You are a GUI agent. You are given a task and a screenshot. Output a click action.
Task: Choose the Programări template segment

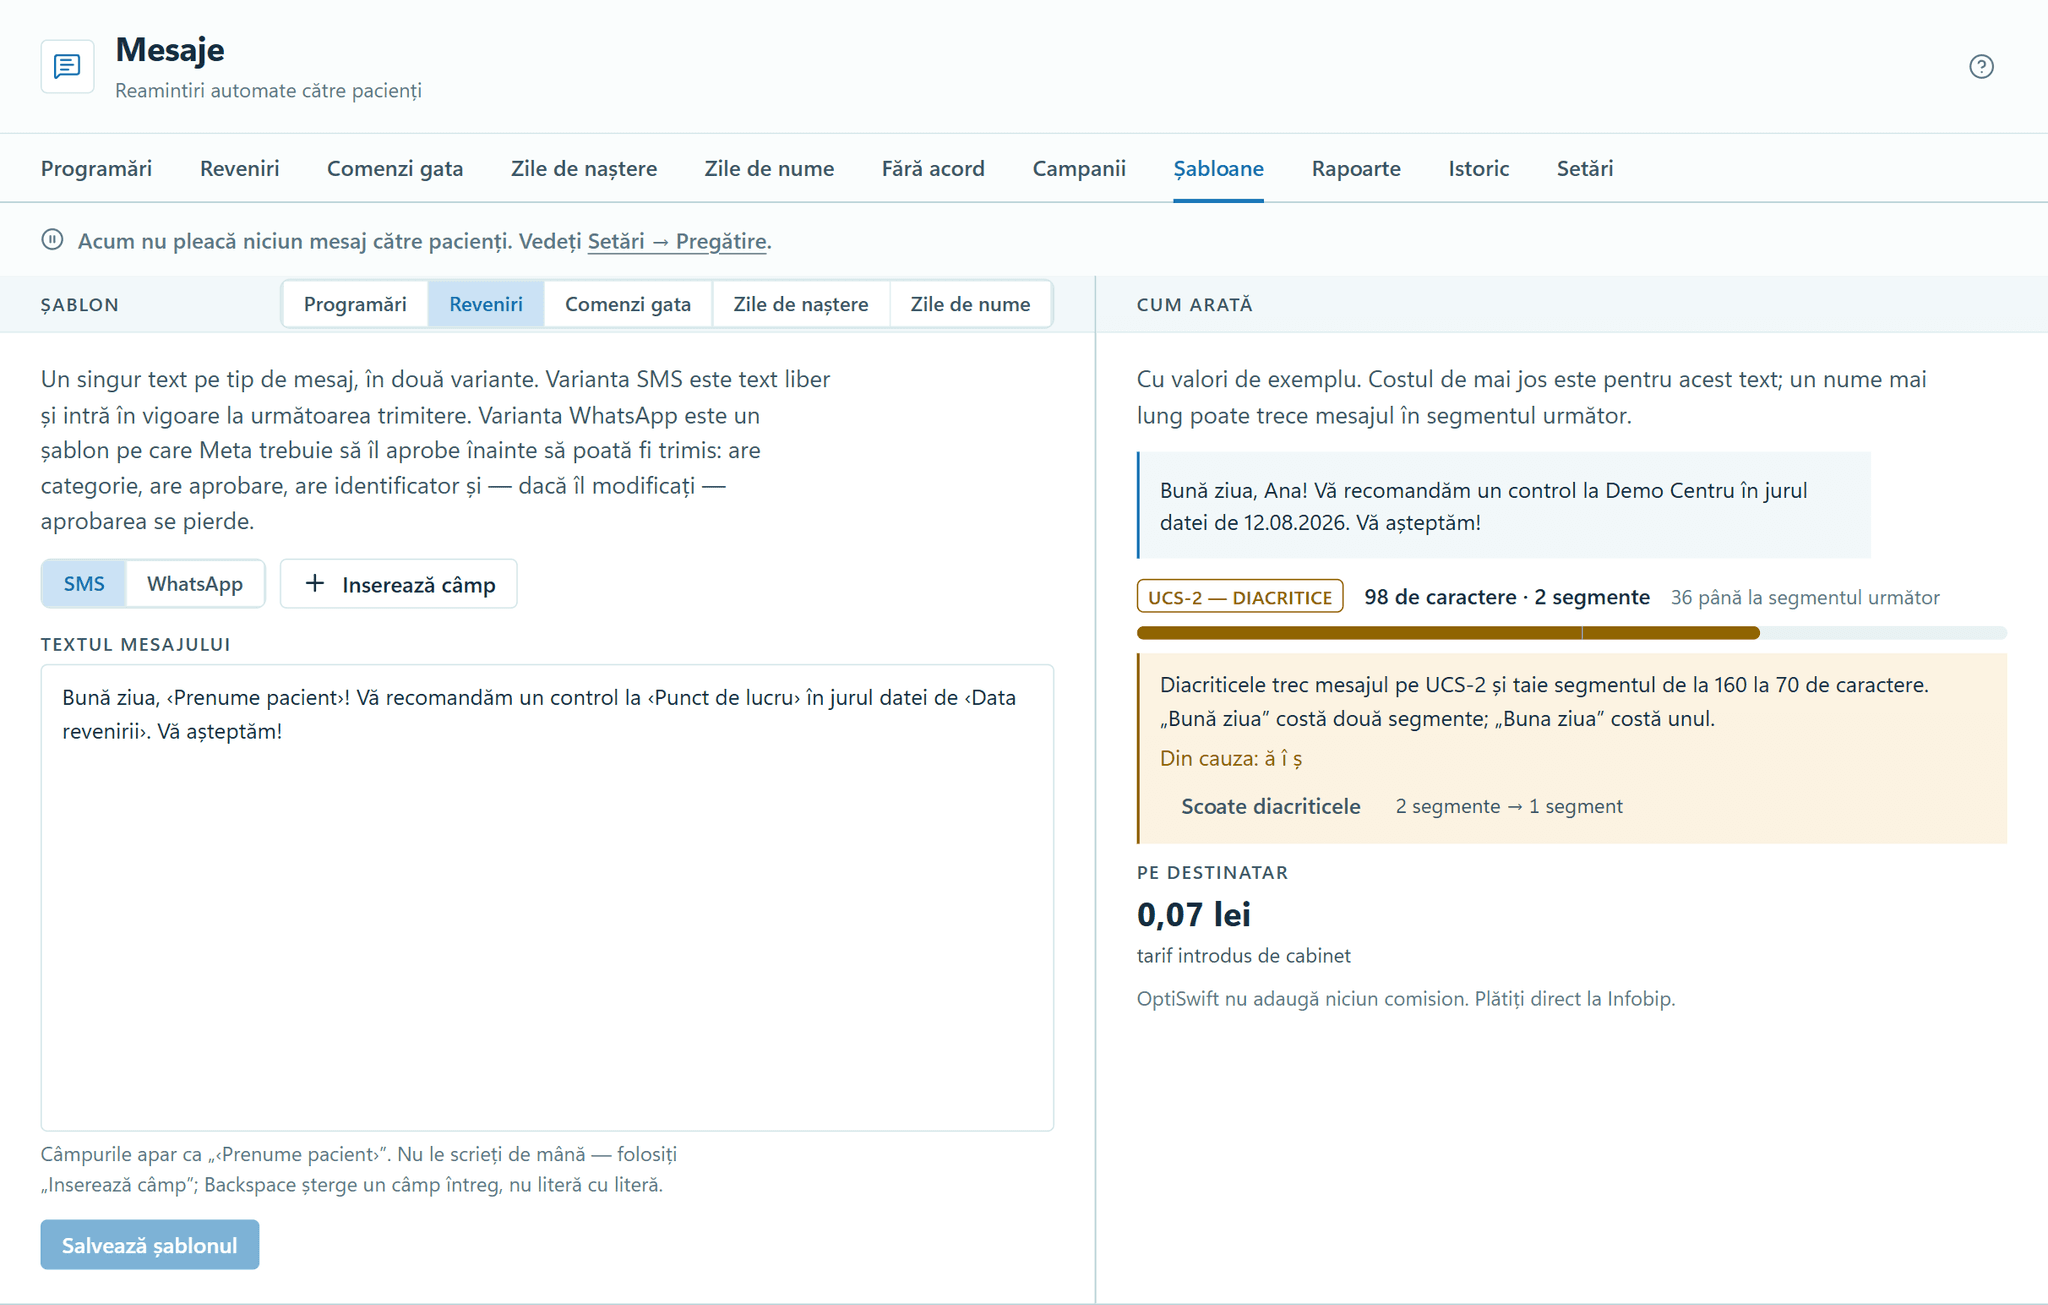pyautogui.click(x=355, y=304)
